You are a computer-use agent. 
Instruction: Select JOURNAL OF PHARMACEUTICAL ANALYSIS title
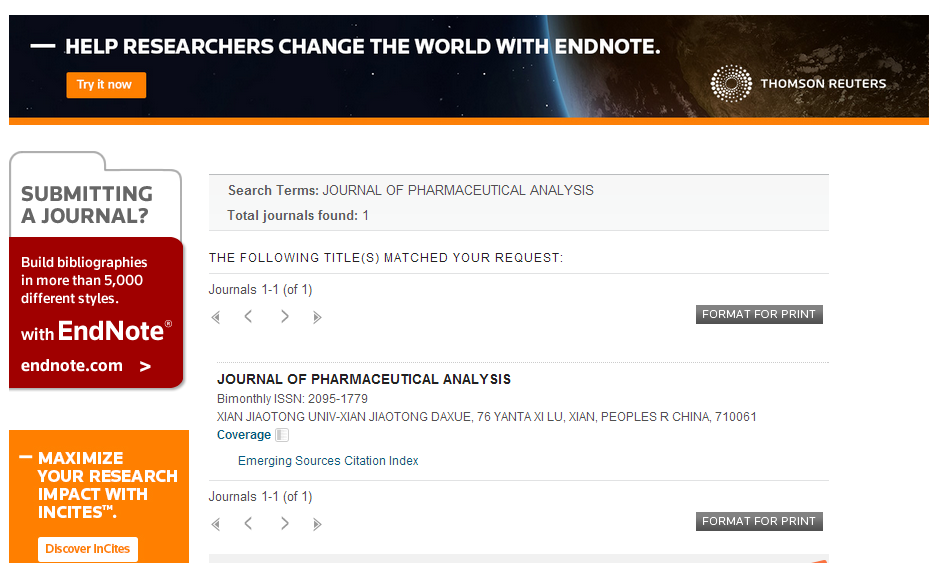click(364, 379)
